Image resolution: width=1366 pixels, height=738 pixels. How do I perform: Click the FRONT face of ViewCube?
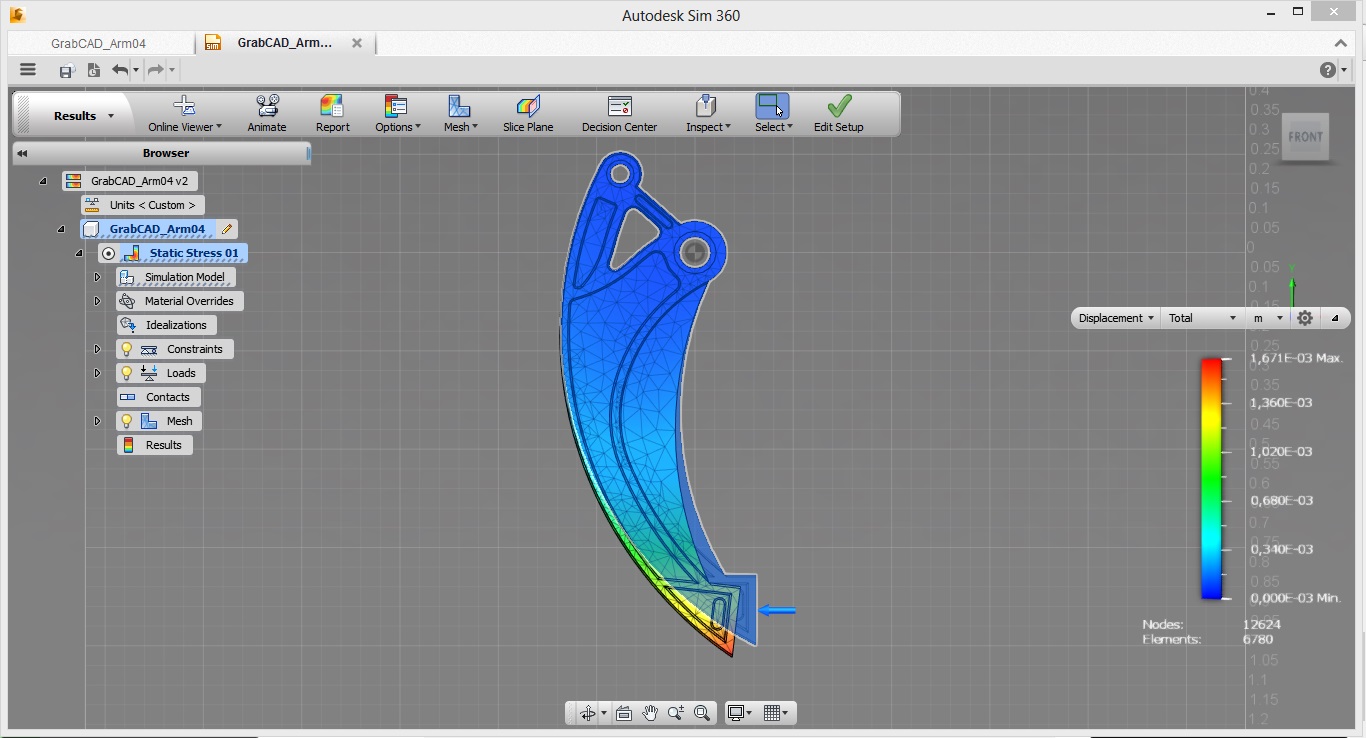[1305, 137]
